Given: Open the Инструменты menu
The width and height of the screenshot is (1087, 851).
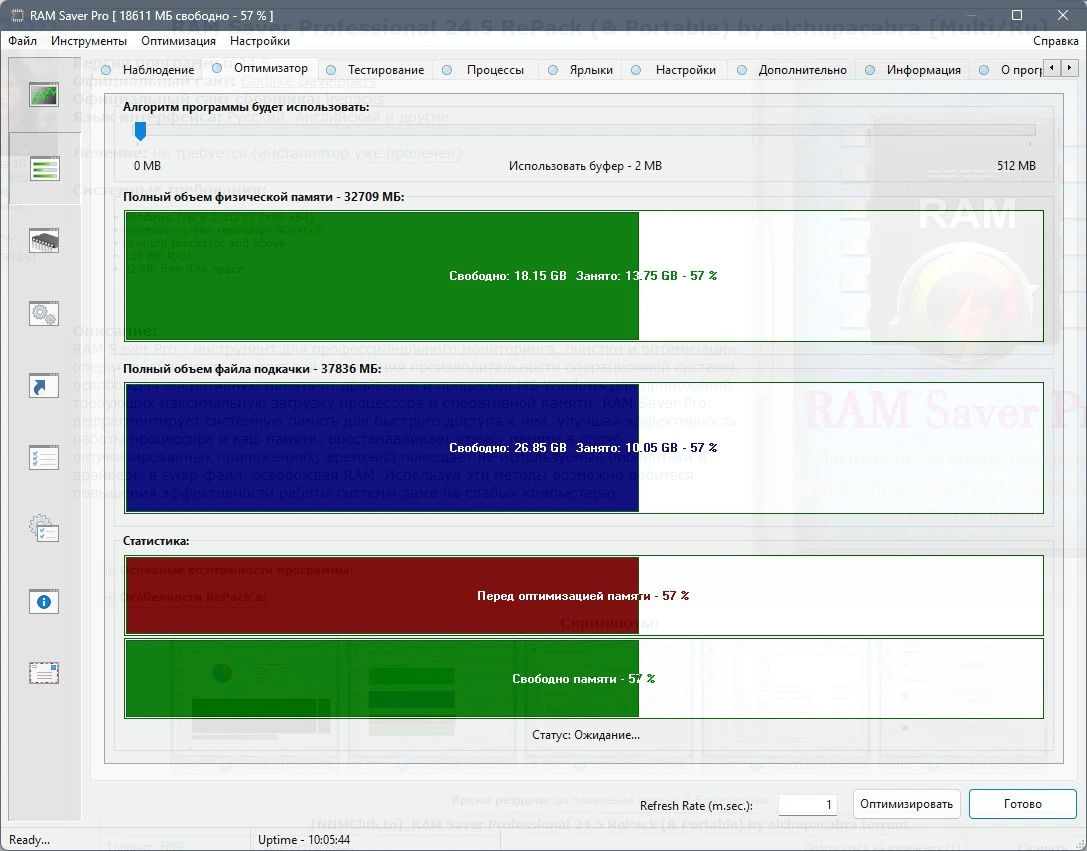Looking at the screenshot, I should 89,41.
